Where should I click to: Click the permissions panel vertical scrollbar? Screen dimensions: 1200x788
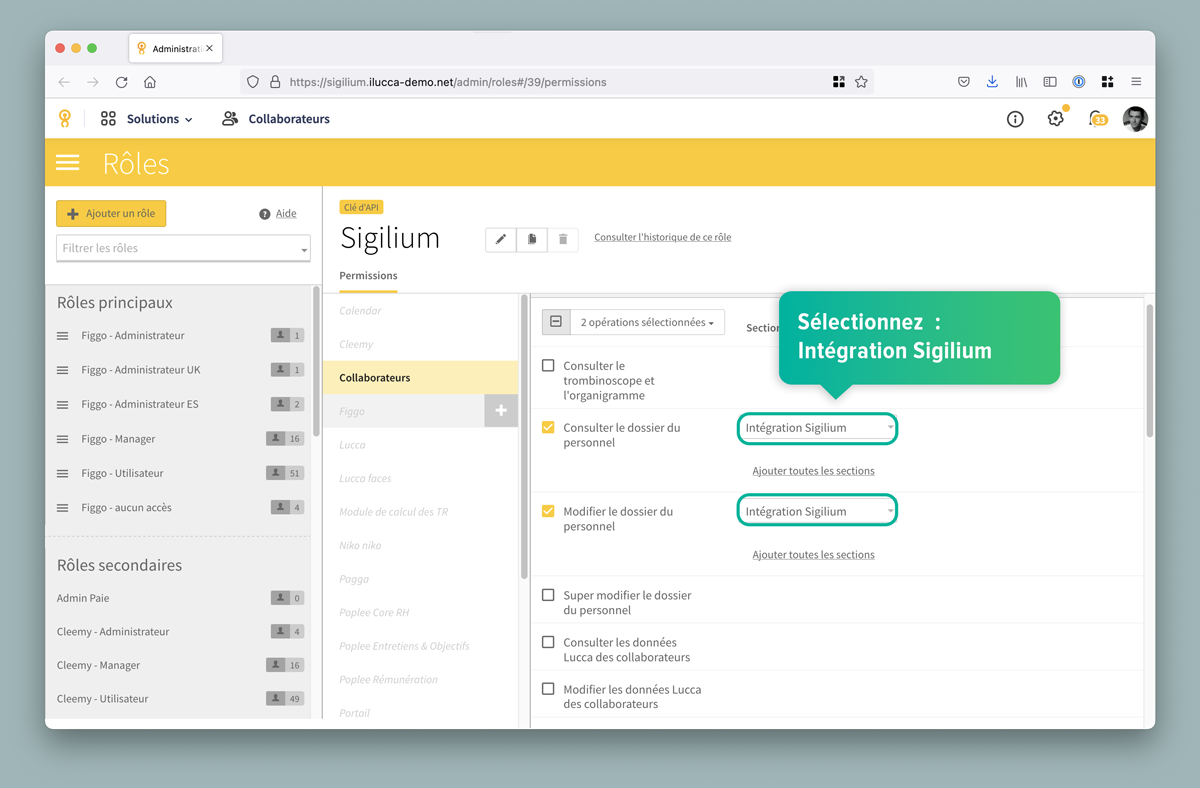(x=1149, y=370)
